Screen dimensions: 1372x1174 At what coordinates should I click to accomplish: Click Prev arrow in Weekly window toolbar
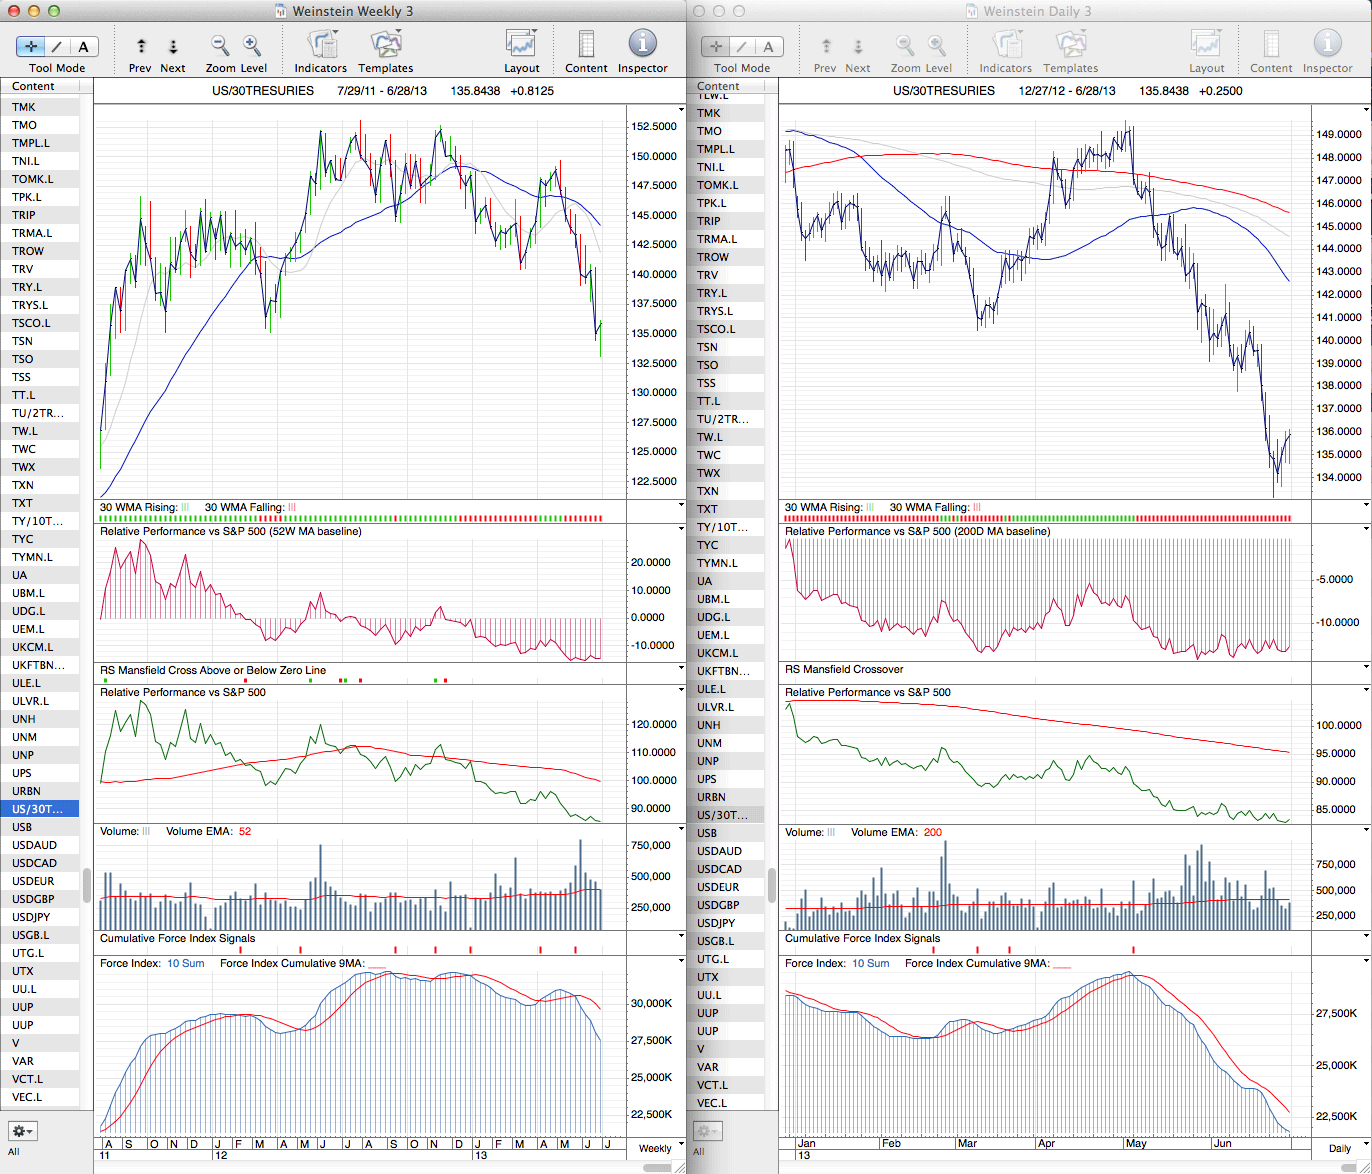141,46
